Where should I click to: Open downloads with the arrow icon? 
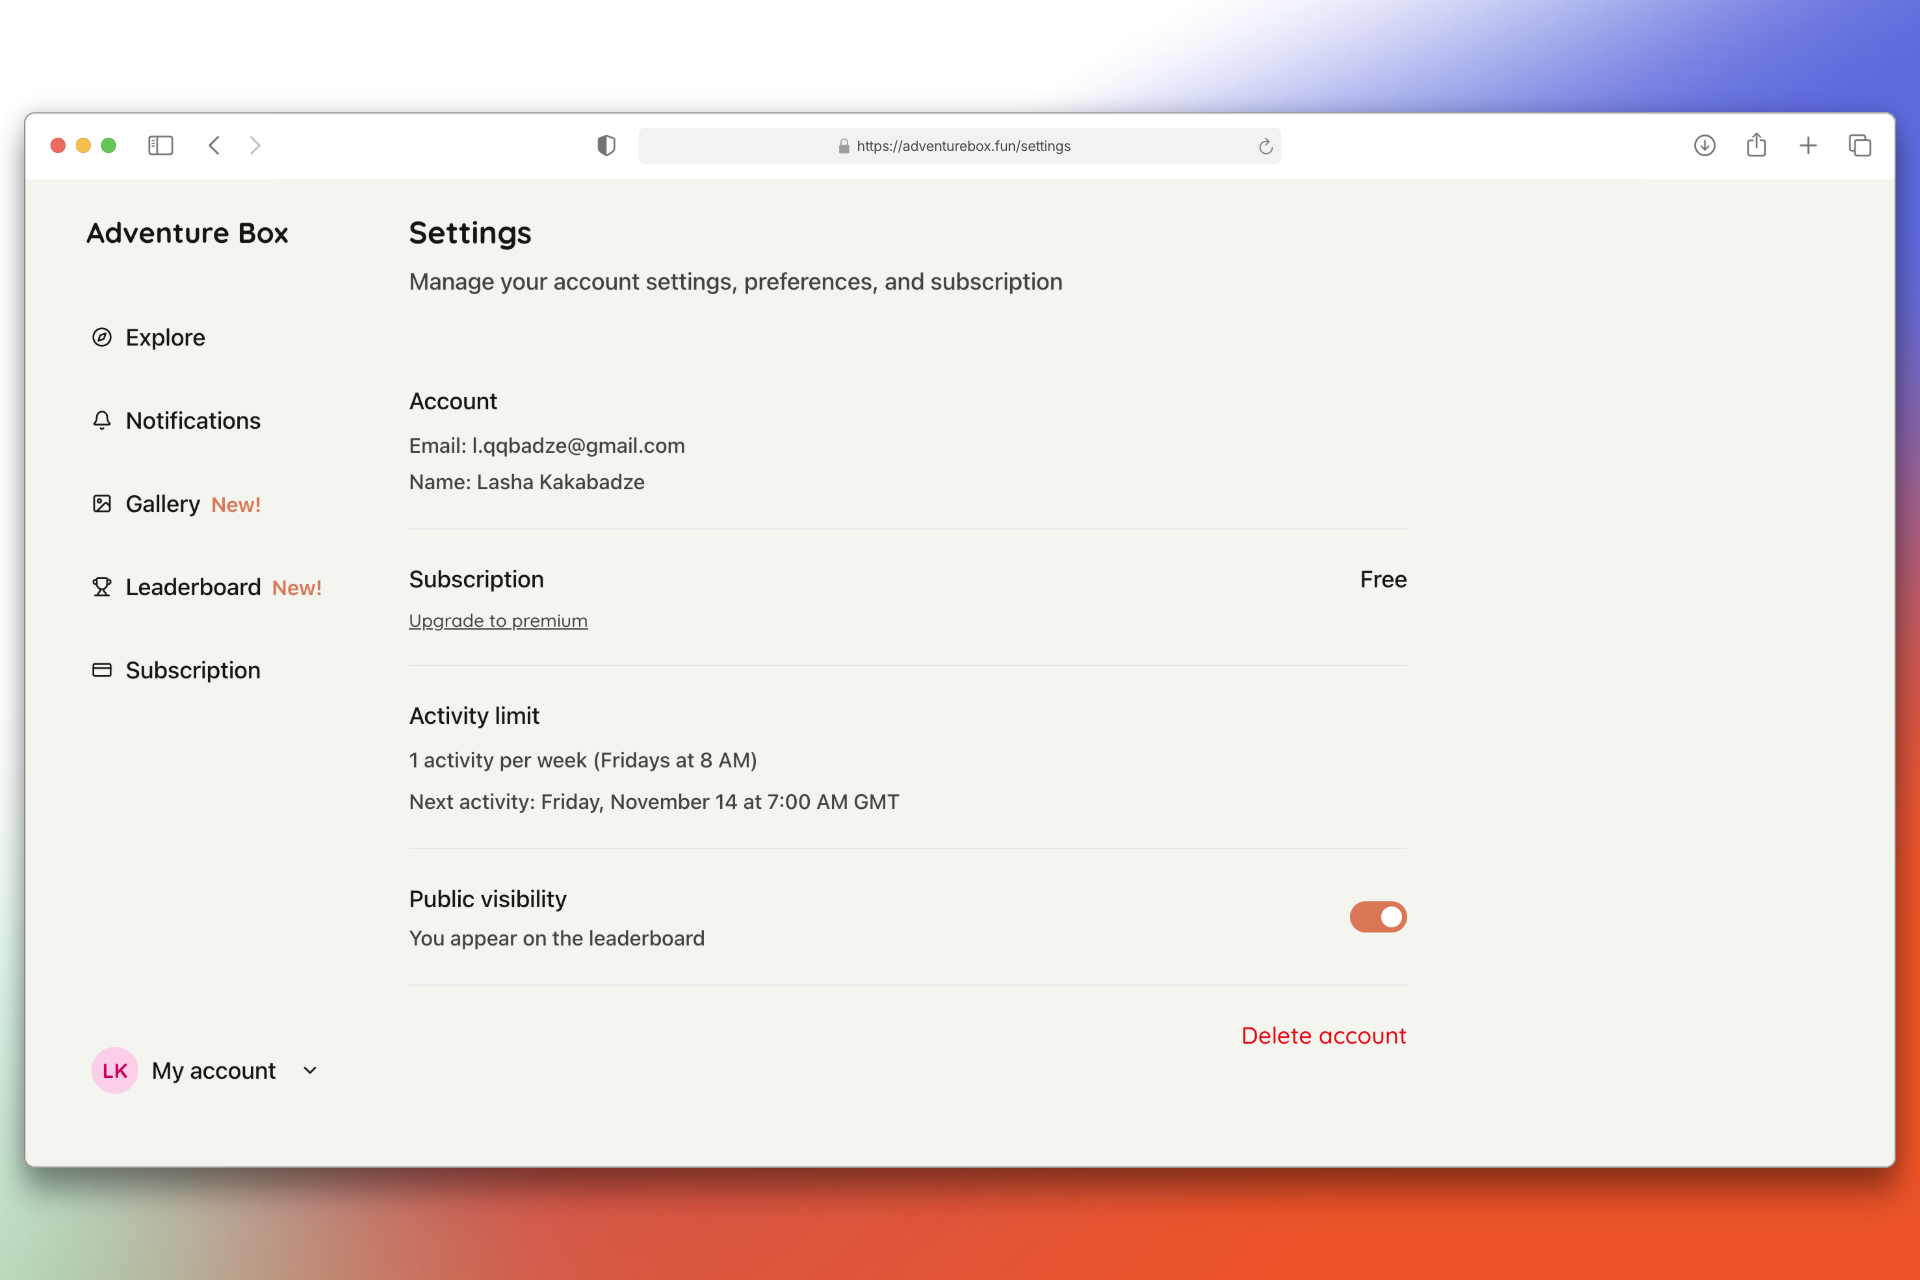[1705, 145]
